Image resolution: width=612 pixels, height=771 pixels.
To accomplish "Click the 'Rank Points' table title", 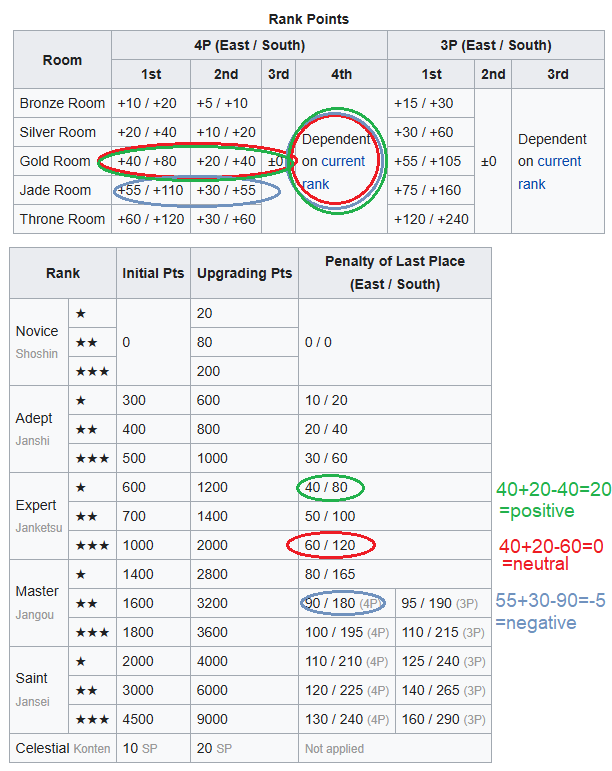I will tap(308, 19).
